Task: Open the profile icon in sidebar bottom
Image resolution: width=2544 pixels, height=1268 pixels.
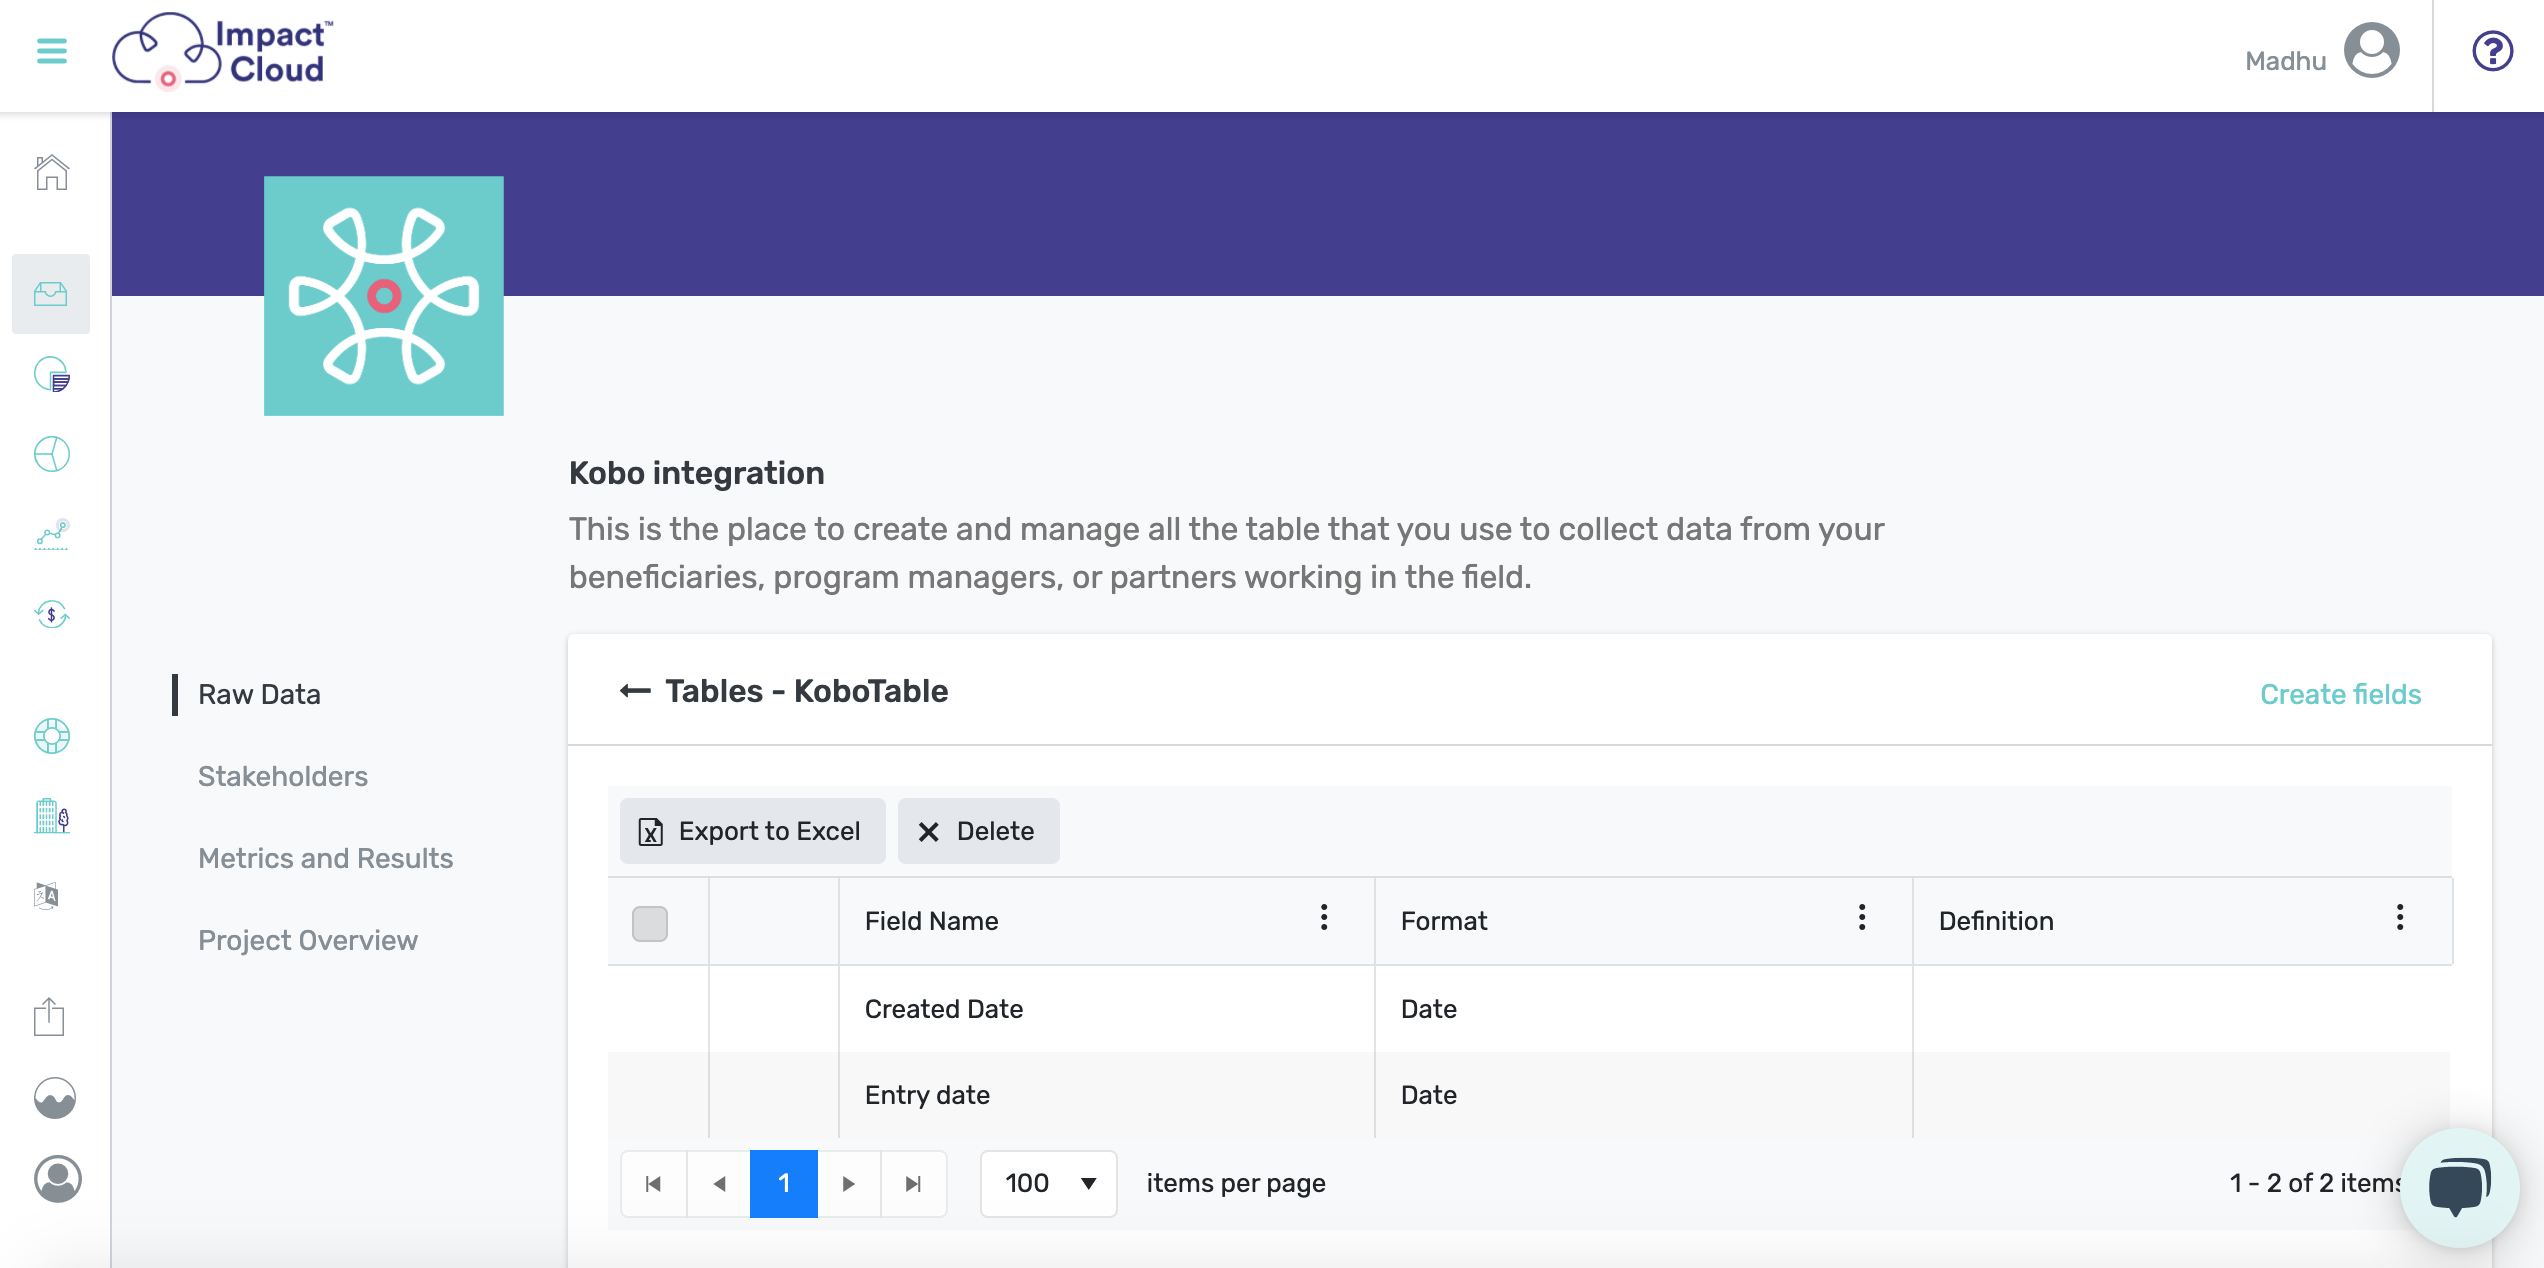Action: [57, 1179]
